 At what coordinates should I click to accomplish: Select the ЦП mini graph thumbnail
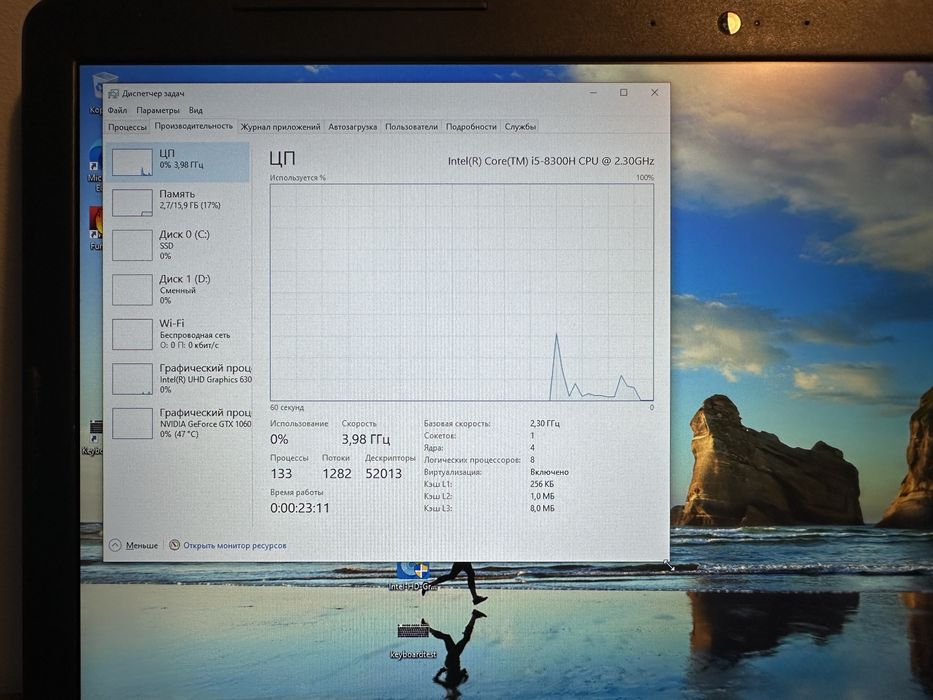point(132,162)
